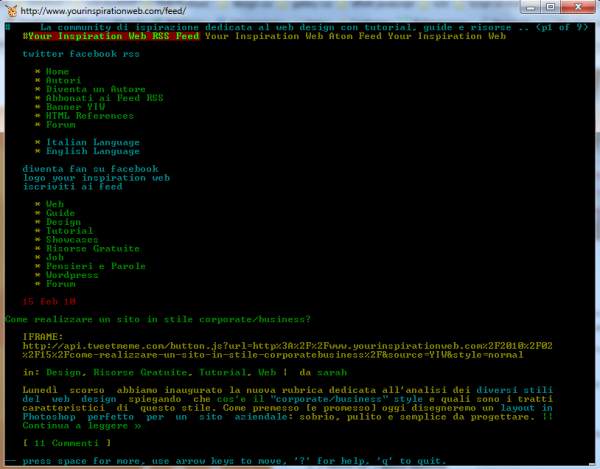Open 'Risorse Gratuite' tag in article 'in:' line
Image resolution: width=600 pixels, height=469 pixels.
click(x=140, y=372)
